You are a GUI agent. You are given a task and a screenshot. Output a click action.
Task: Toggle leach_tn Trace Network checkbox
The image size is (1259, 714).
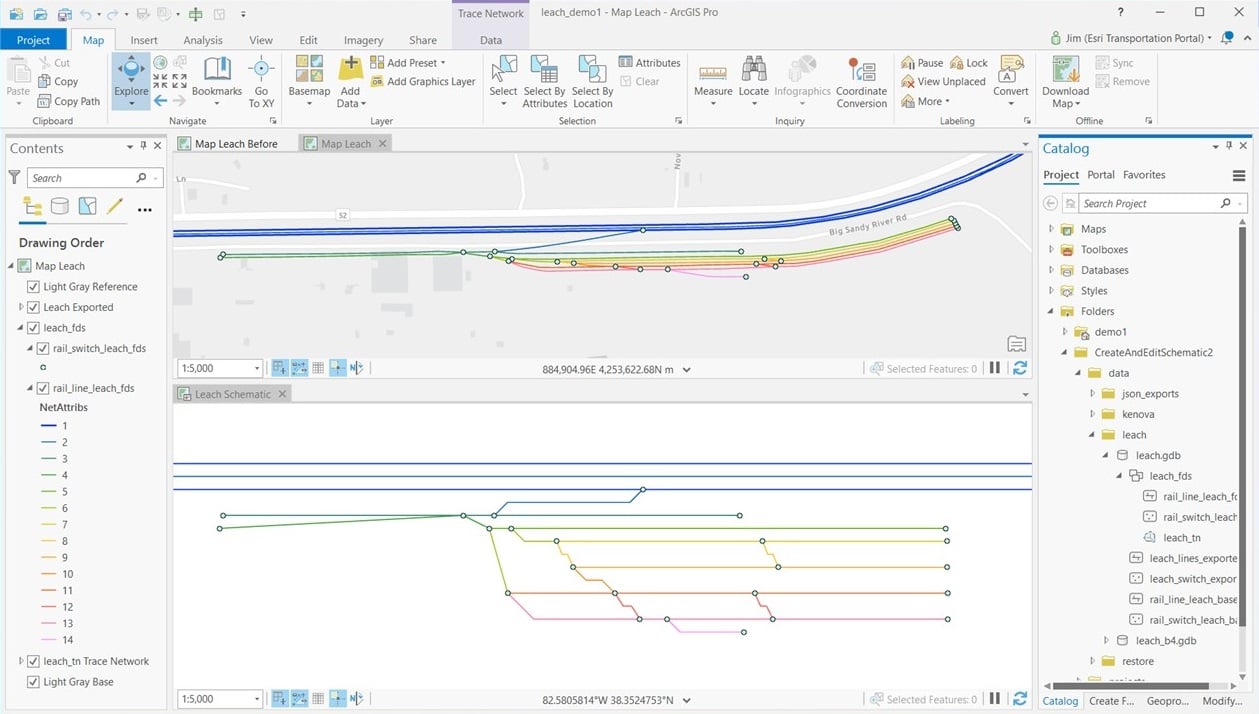click(33, 661)
